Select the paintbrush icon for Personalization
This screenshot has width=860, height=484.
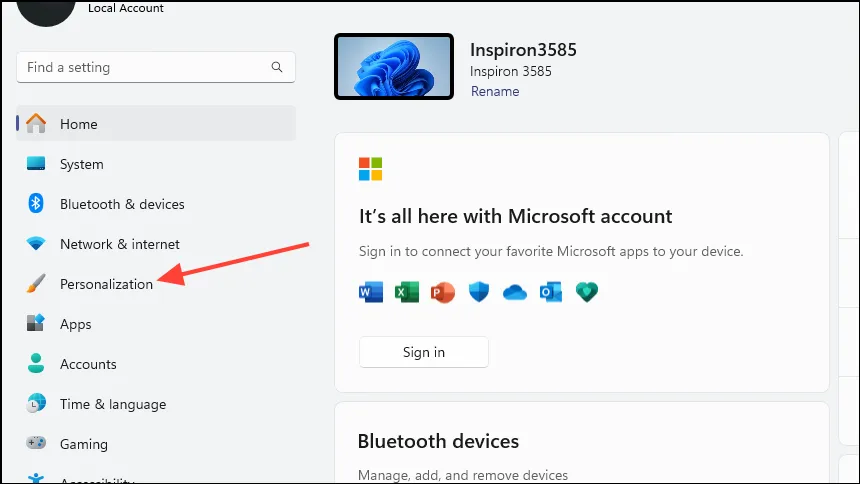tap(36, 284)
